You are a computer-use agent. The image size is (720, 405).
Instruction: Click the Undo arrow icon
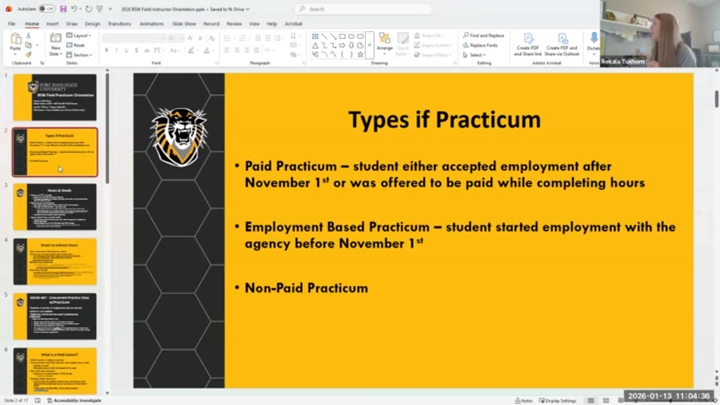click(x=74, y=9)
